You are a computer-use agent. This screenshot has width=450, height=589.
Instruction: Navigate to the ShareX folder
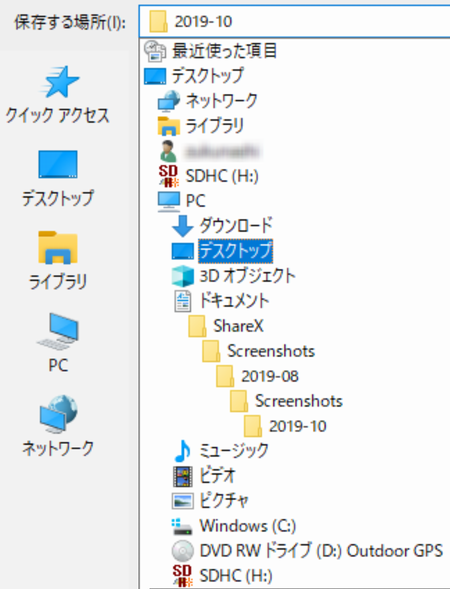click(x=226, y=326)
